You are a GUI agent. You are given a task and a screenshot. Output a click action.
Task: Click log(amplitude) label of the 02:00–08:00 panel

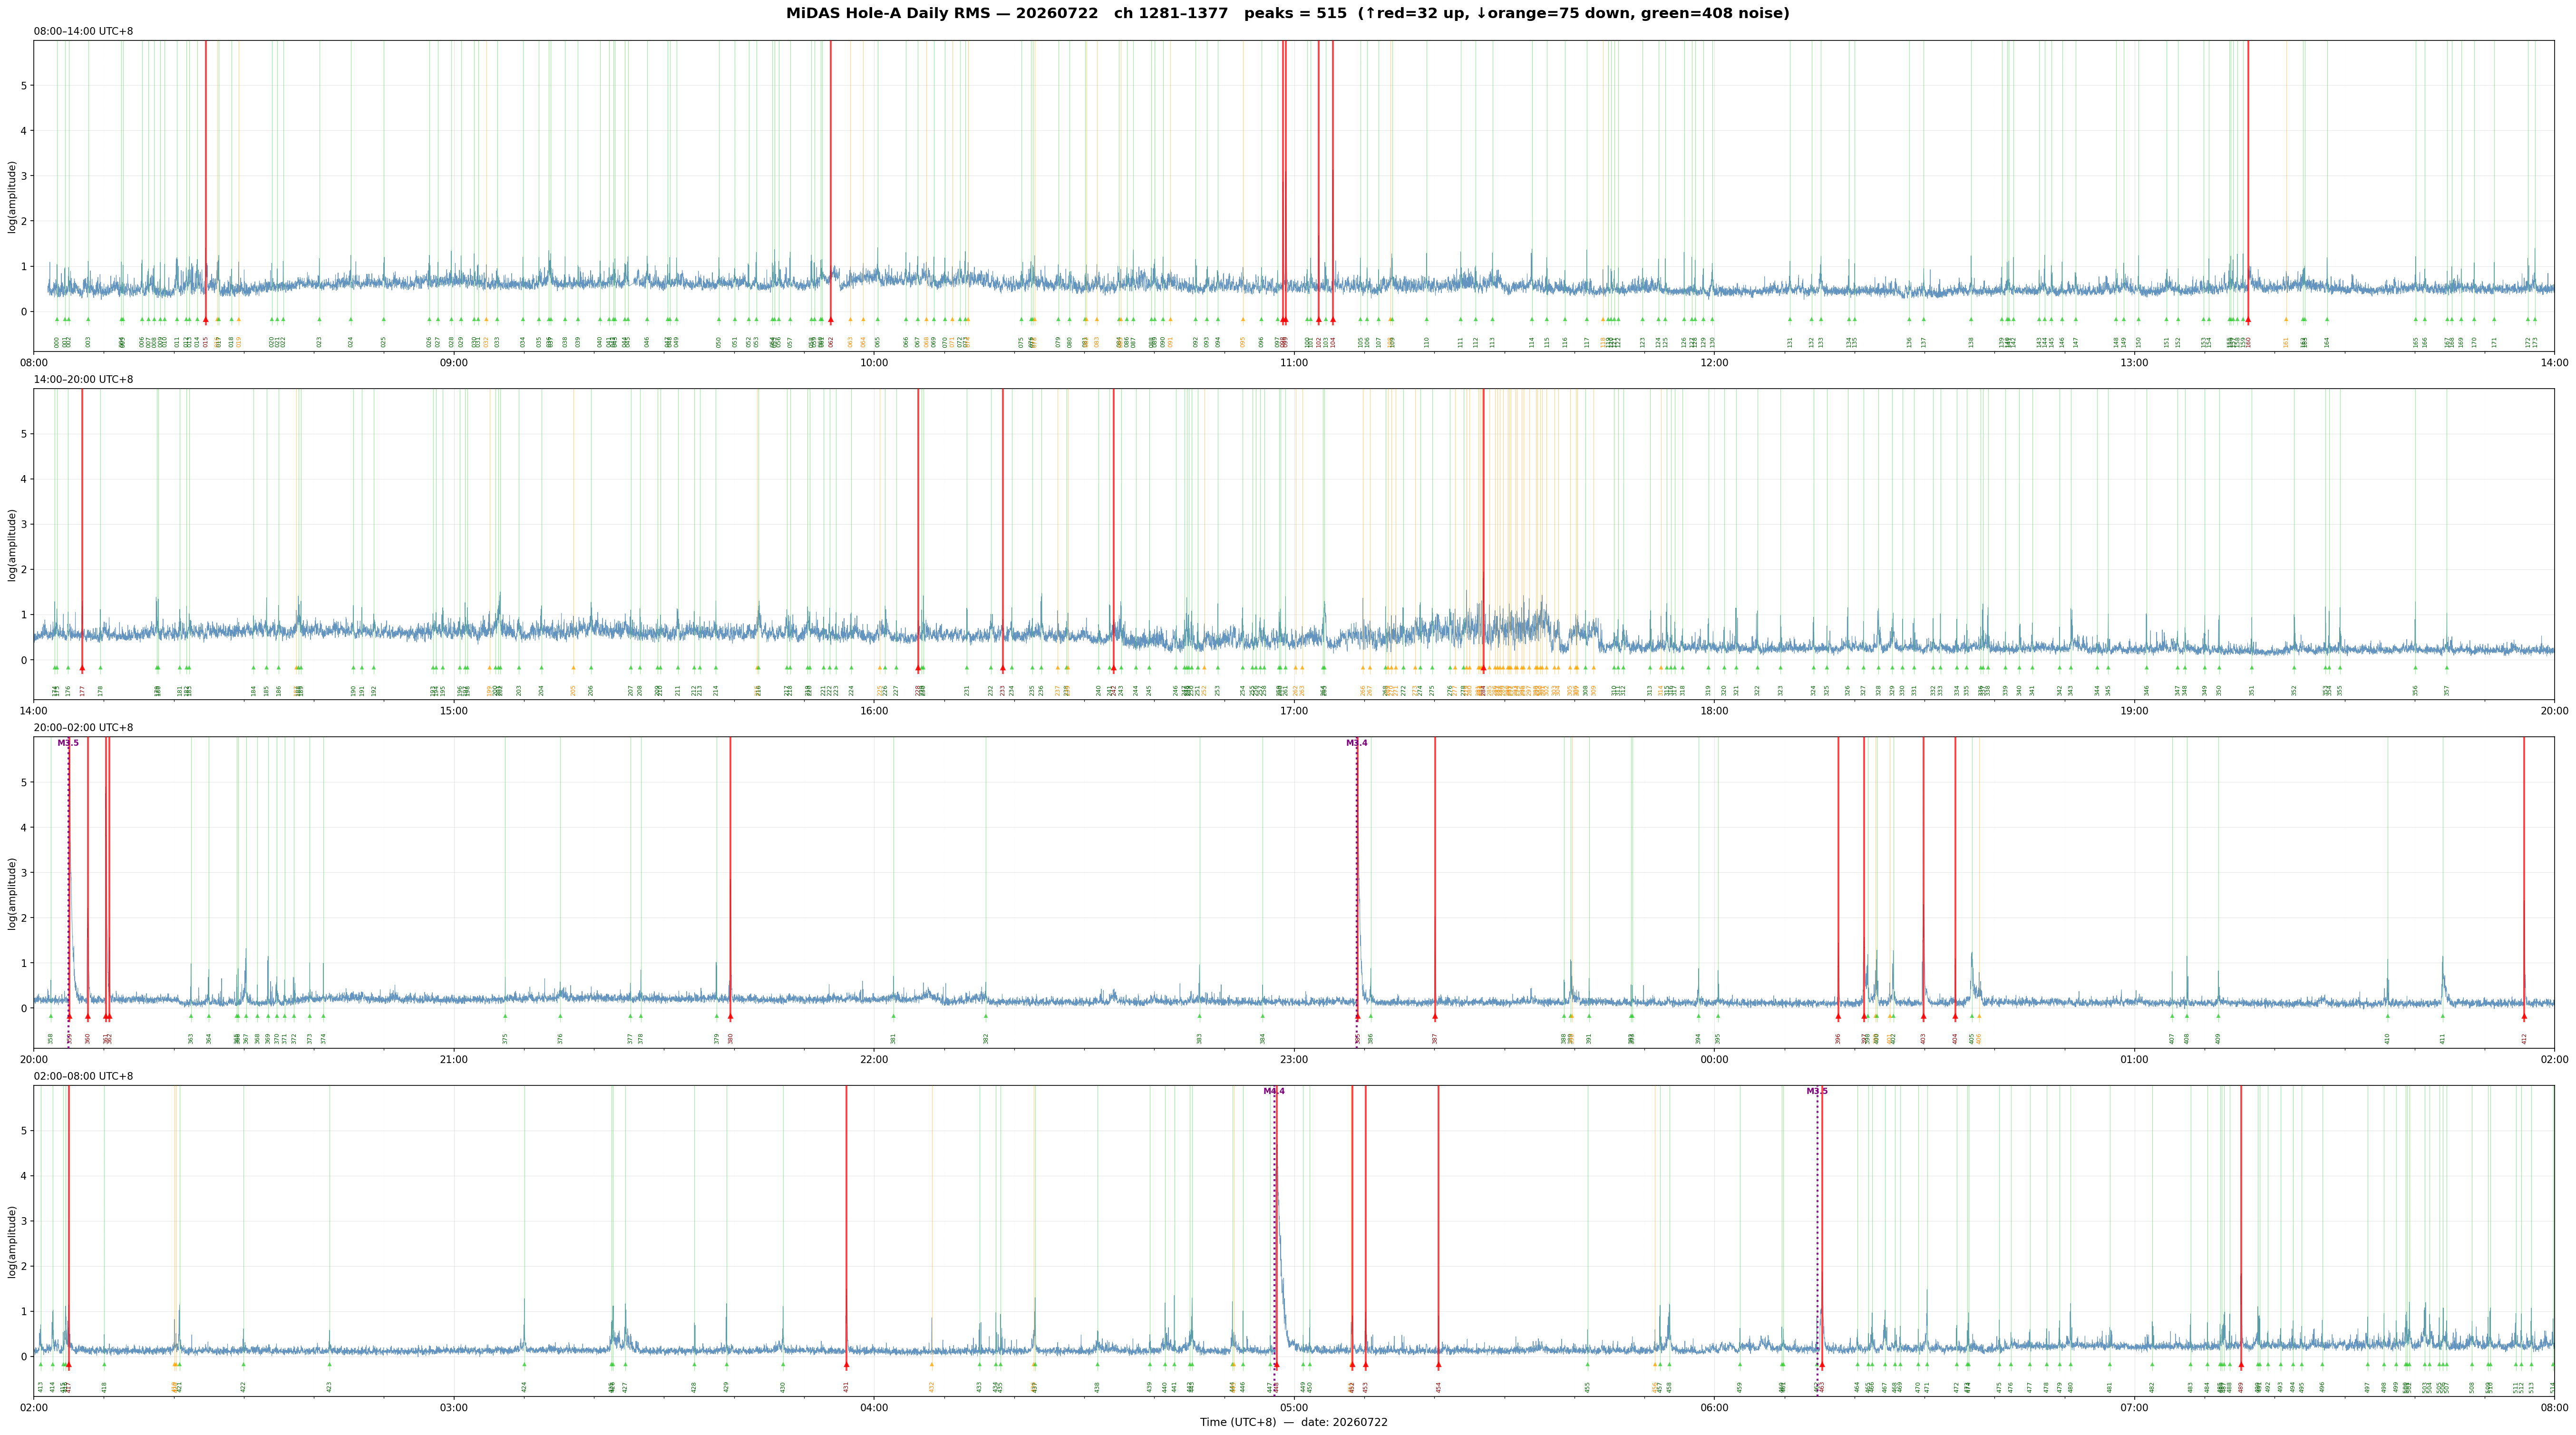pos(12,1241)
